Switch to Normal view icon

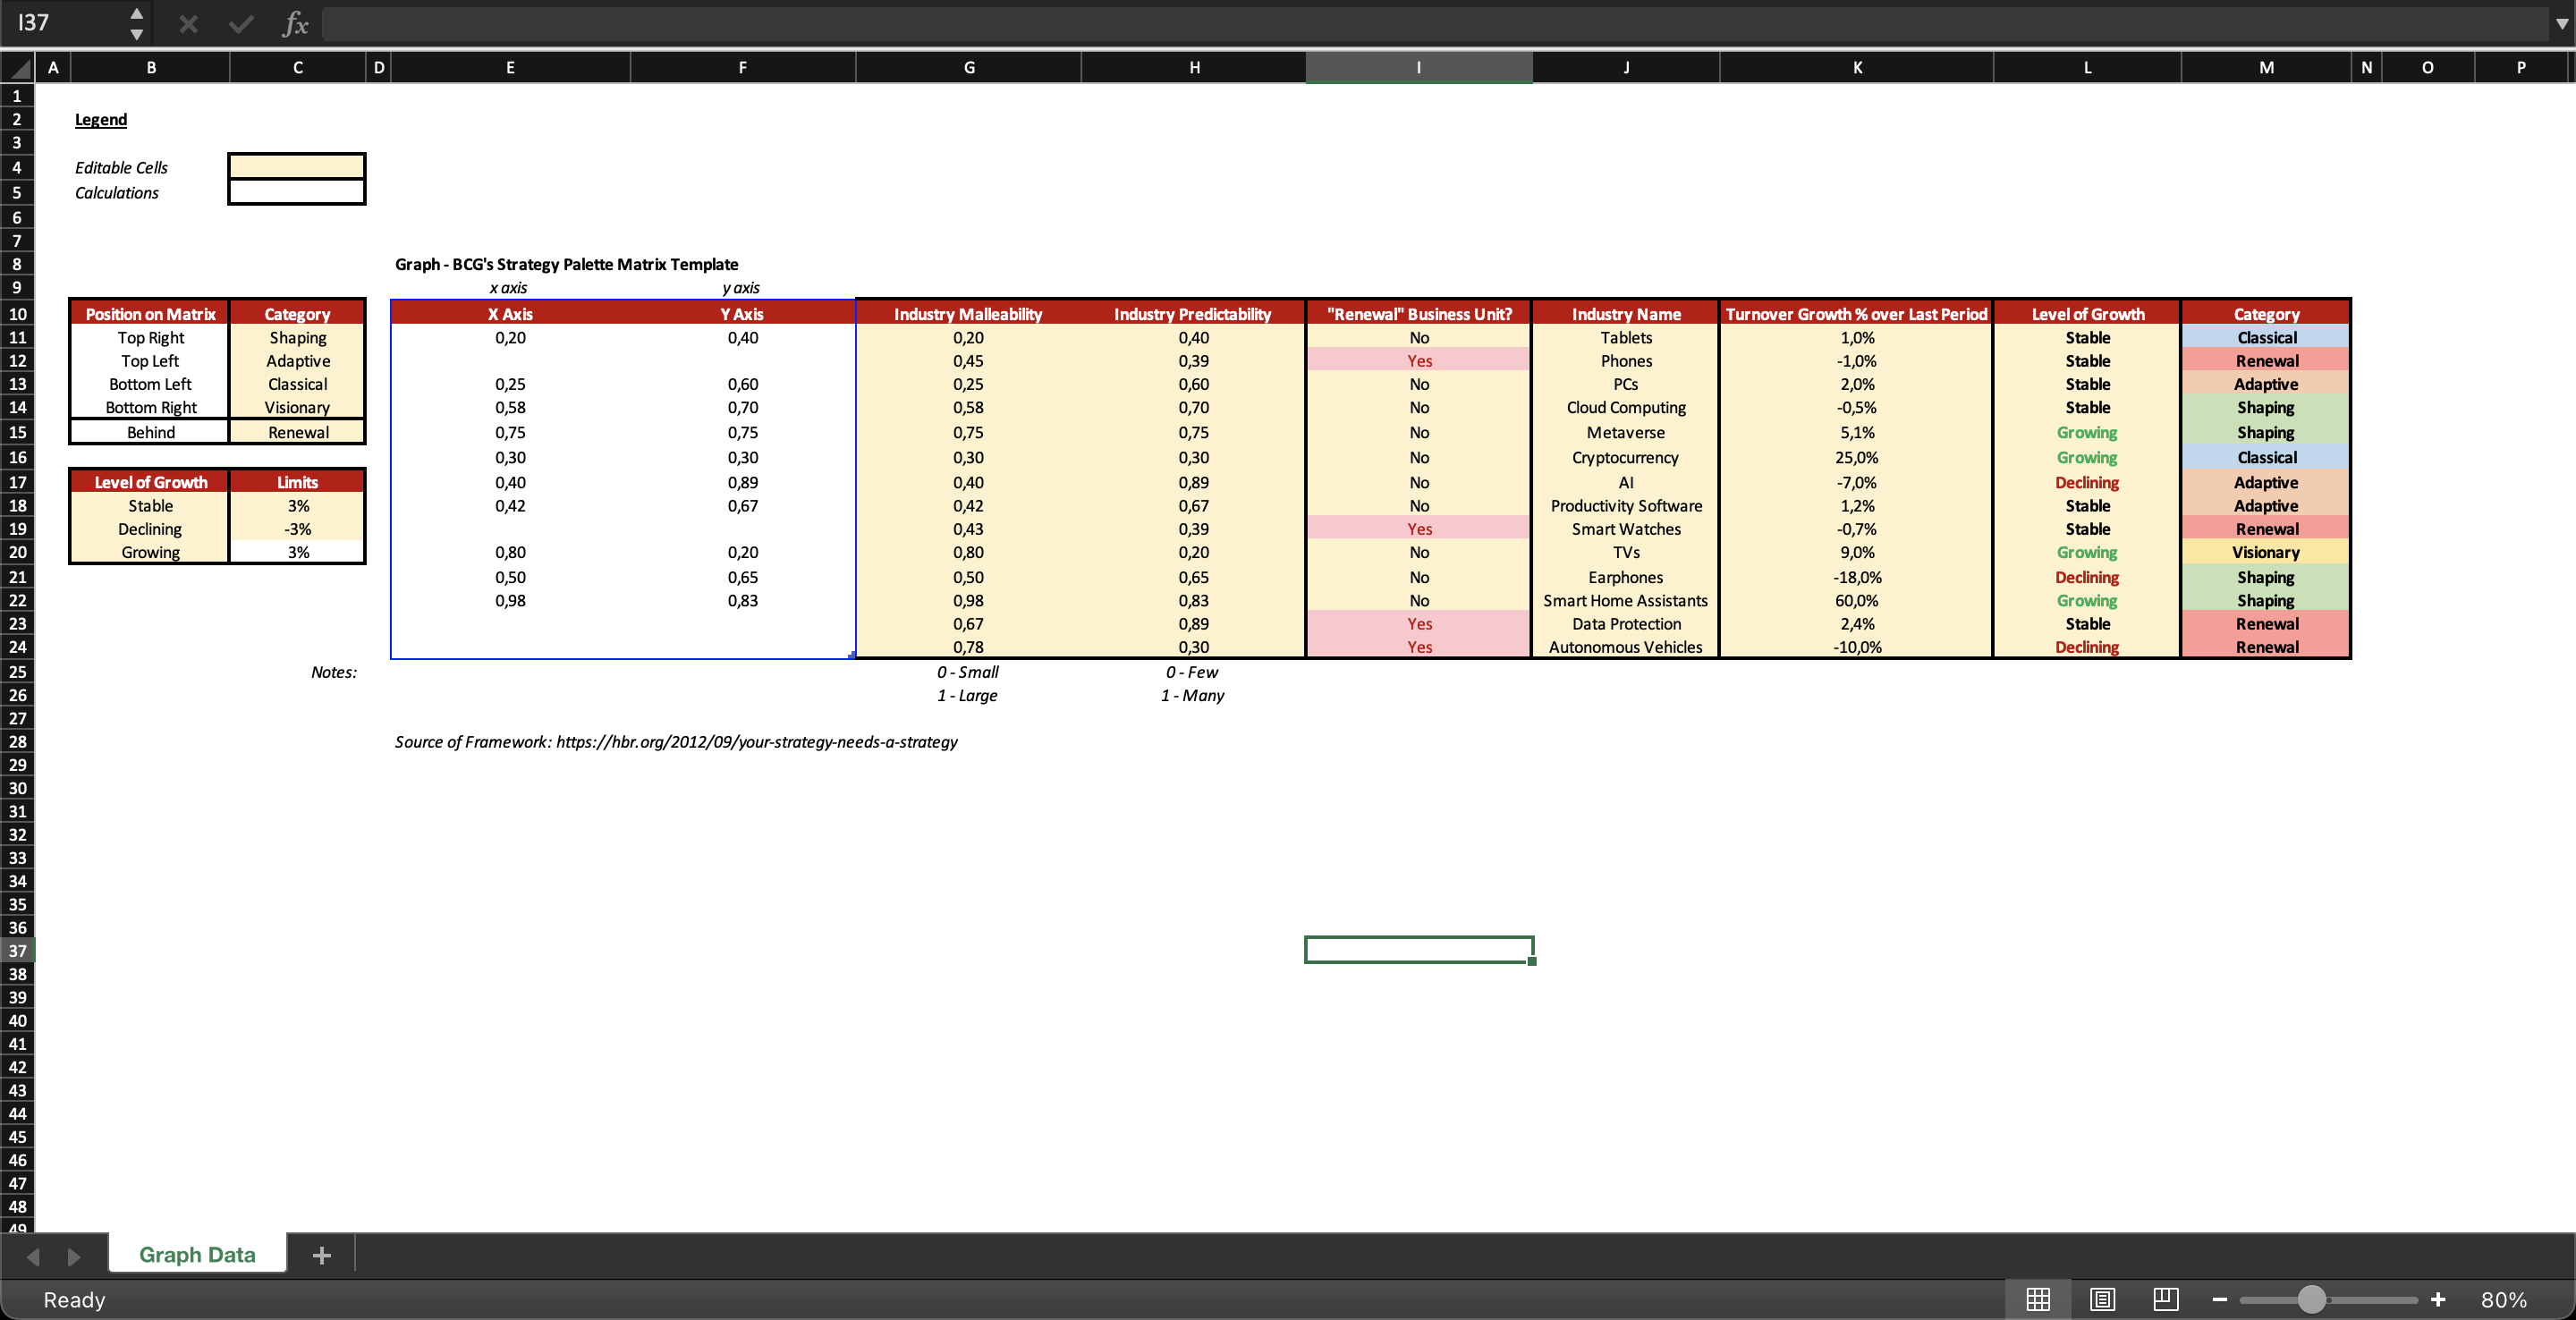point(2038,1299)
